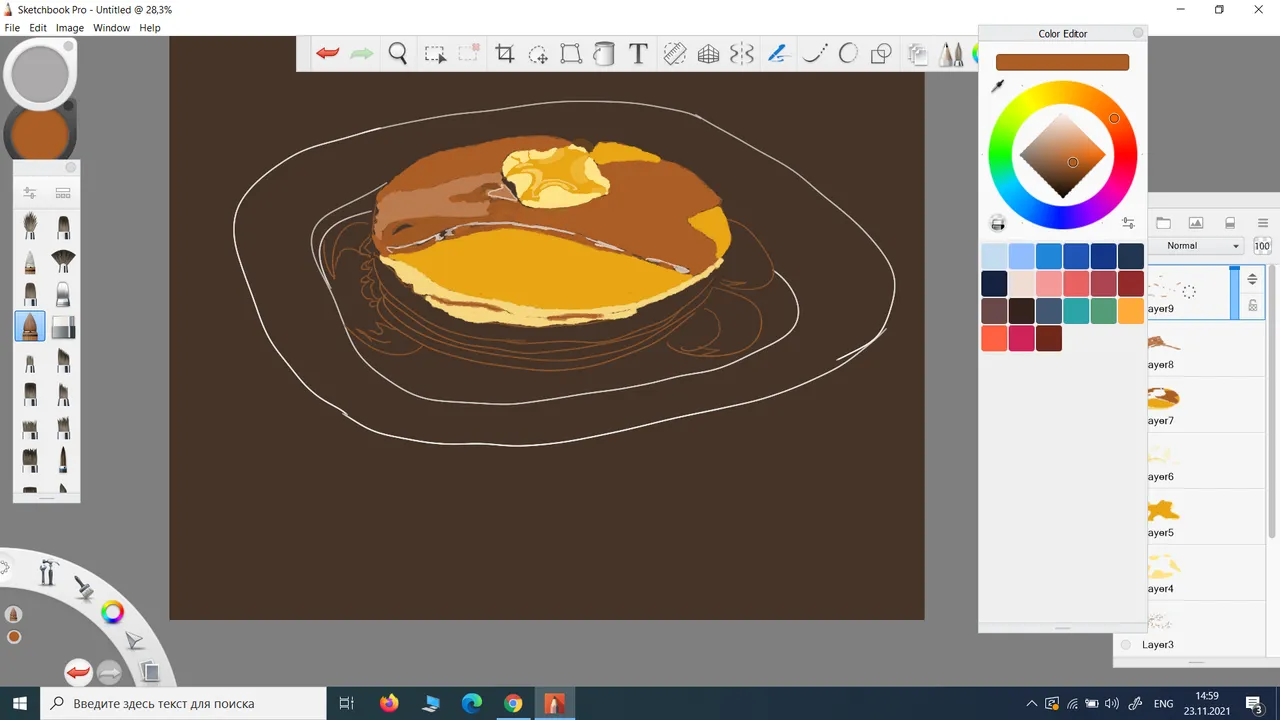This screenshot has width=1280, height=720.
Task: Toggle visibility circle for Layer3
Action: (x=1126, y=645)
